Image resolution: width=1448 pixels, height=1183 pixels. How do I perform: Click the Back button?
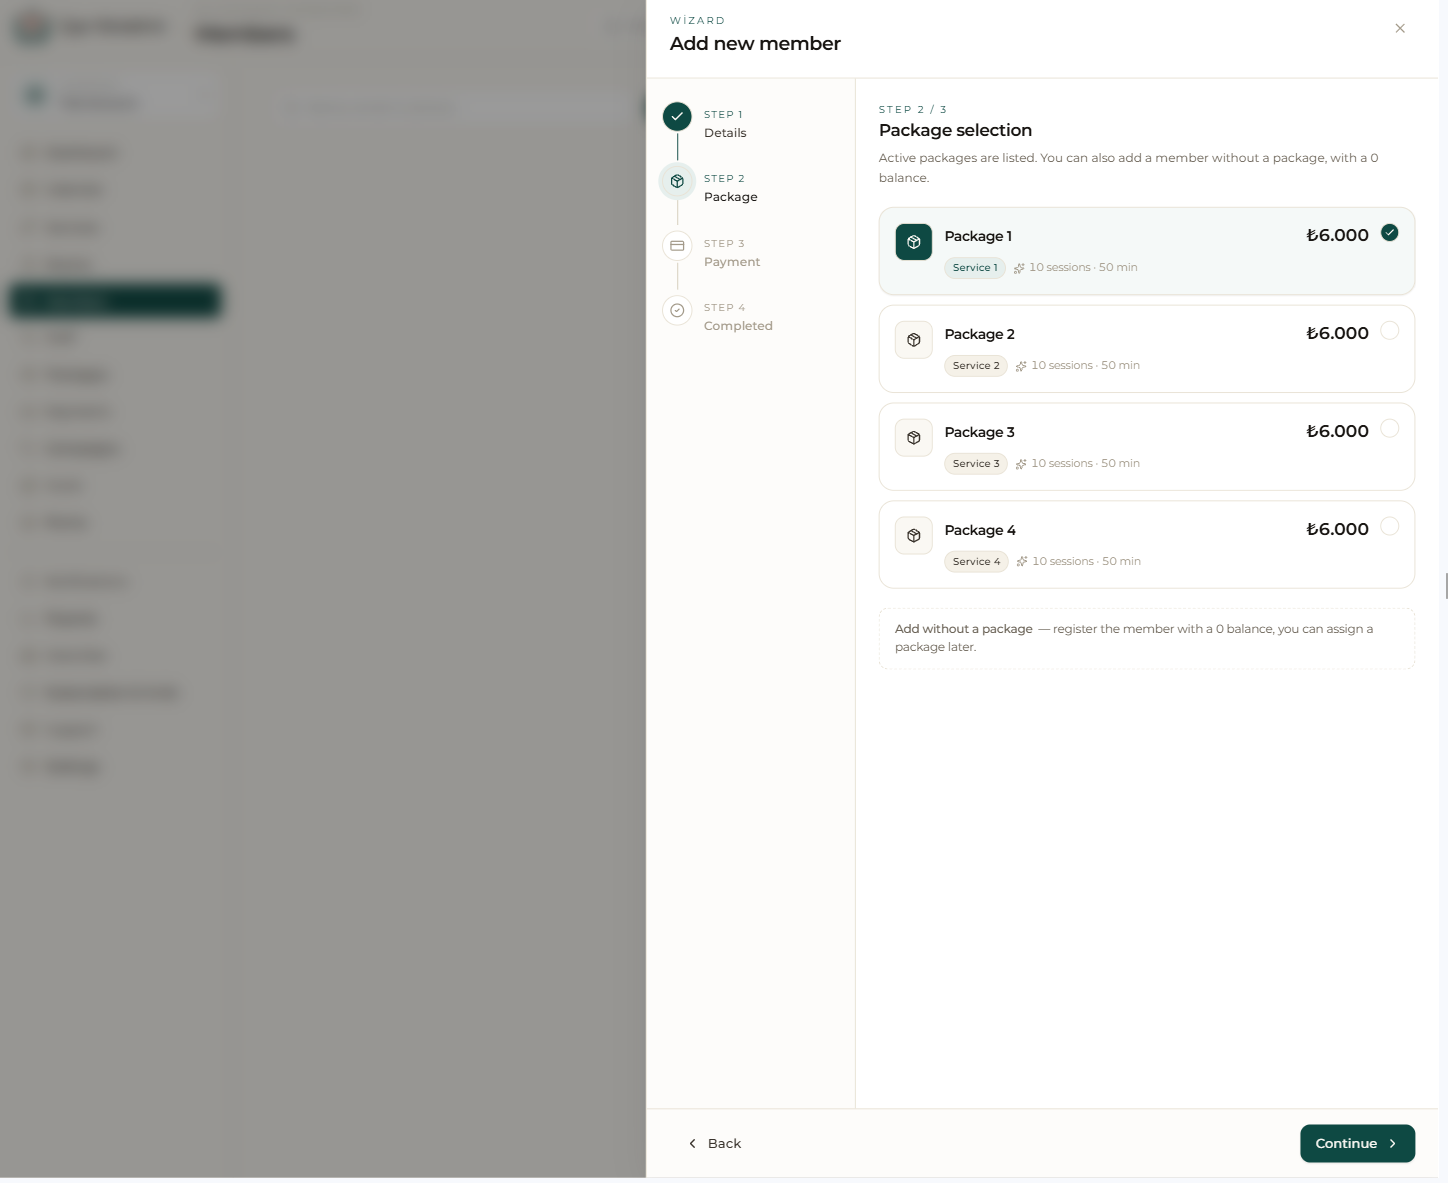pos(715,1144)
